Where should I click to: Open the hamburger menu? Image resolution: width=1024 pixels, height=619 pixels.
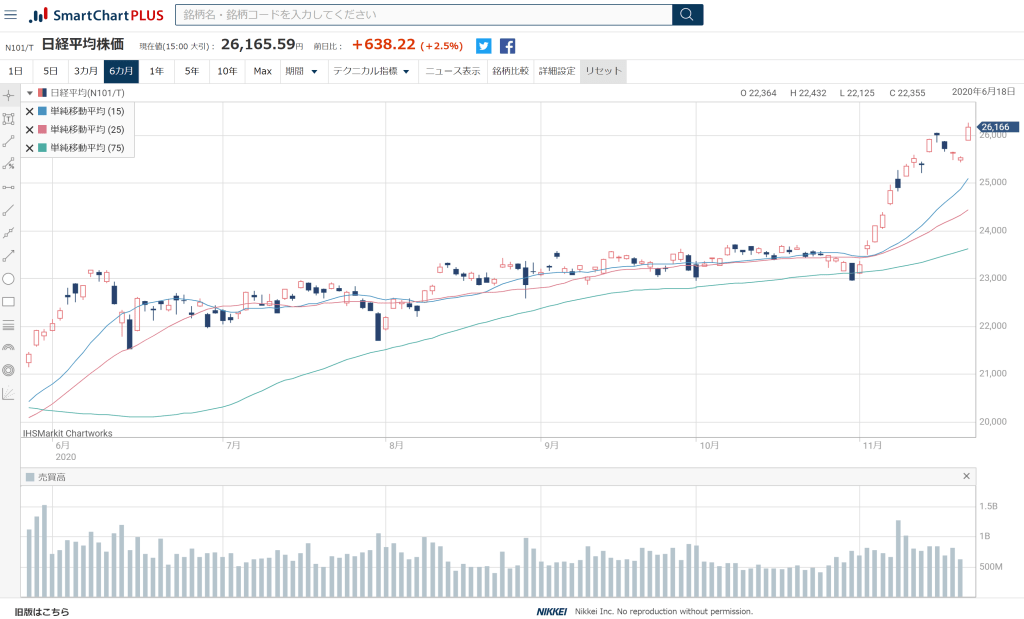click(x=11, y=15)
